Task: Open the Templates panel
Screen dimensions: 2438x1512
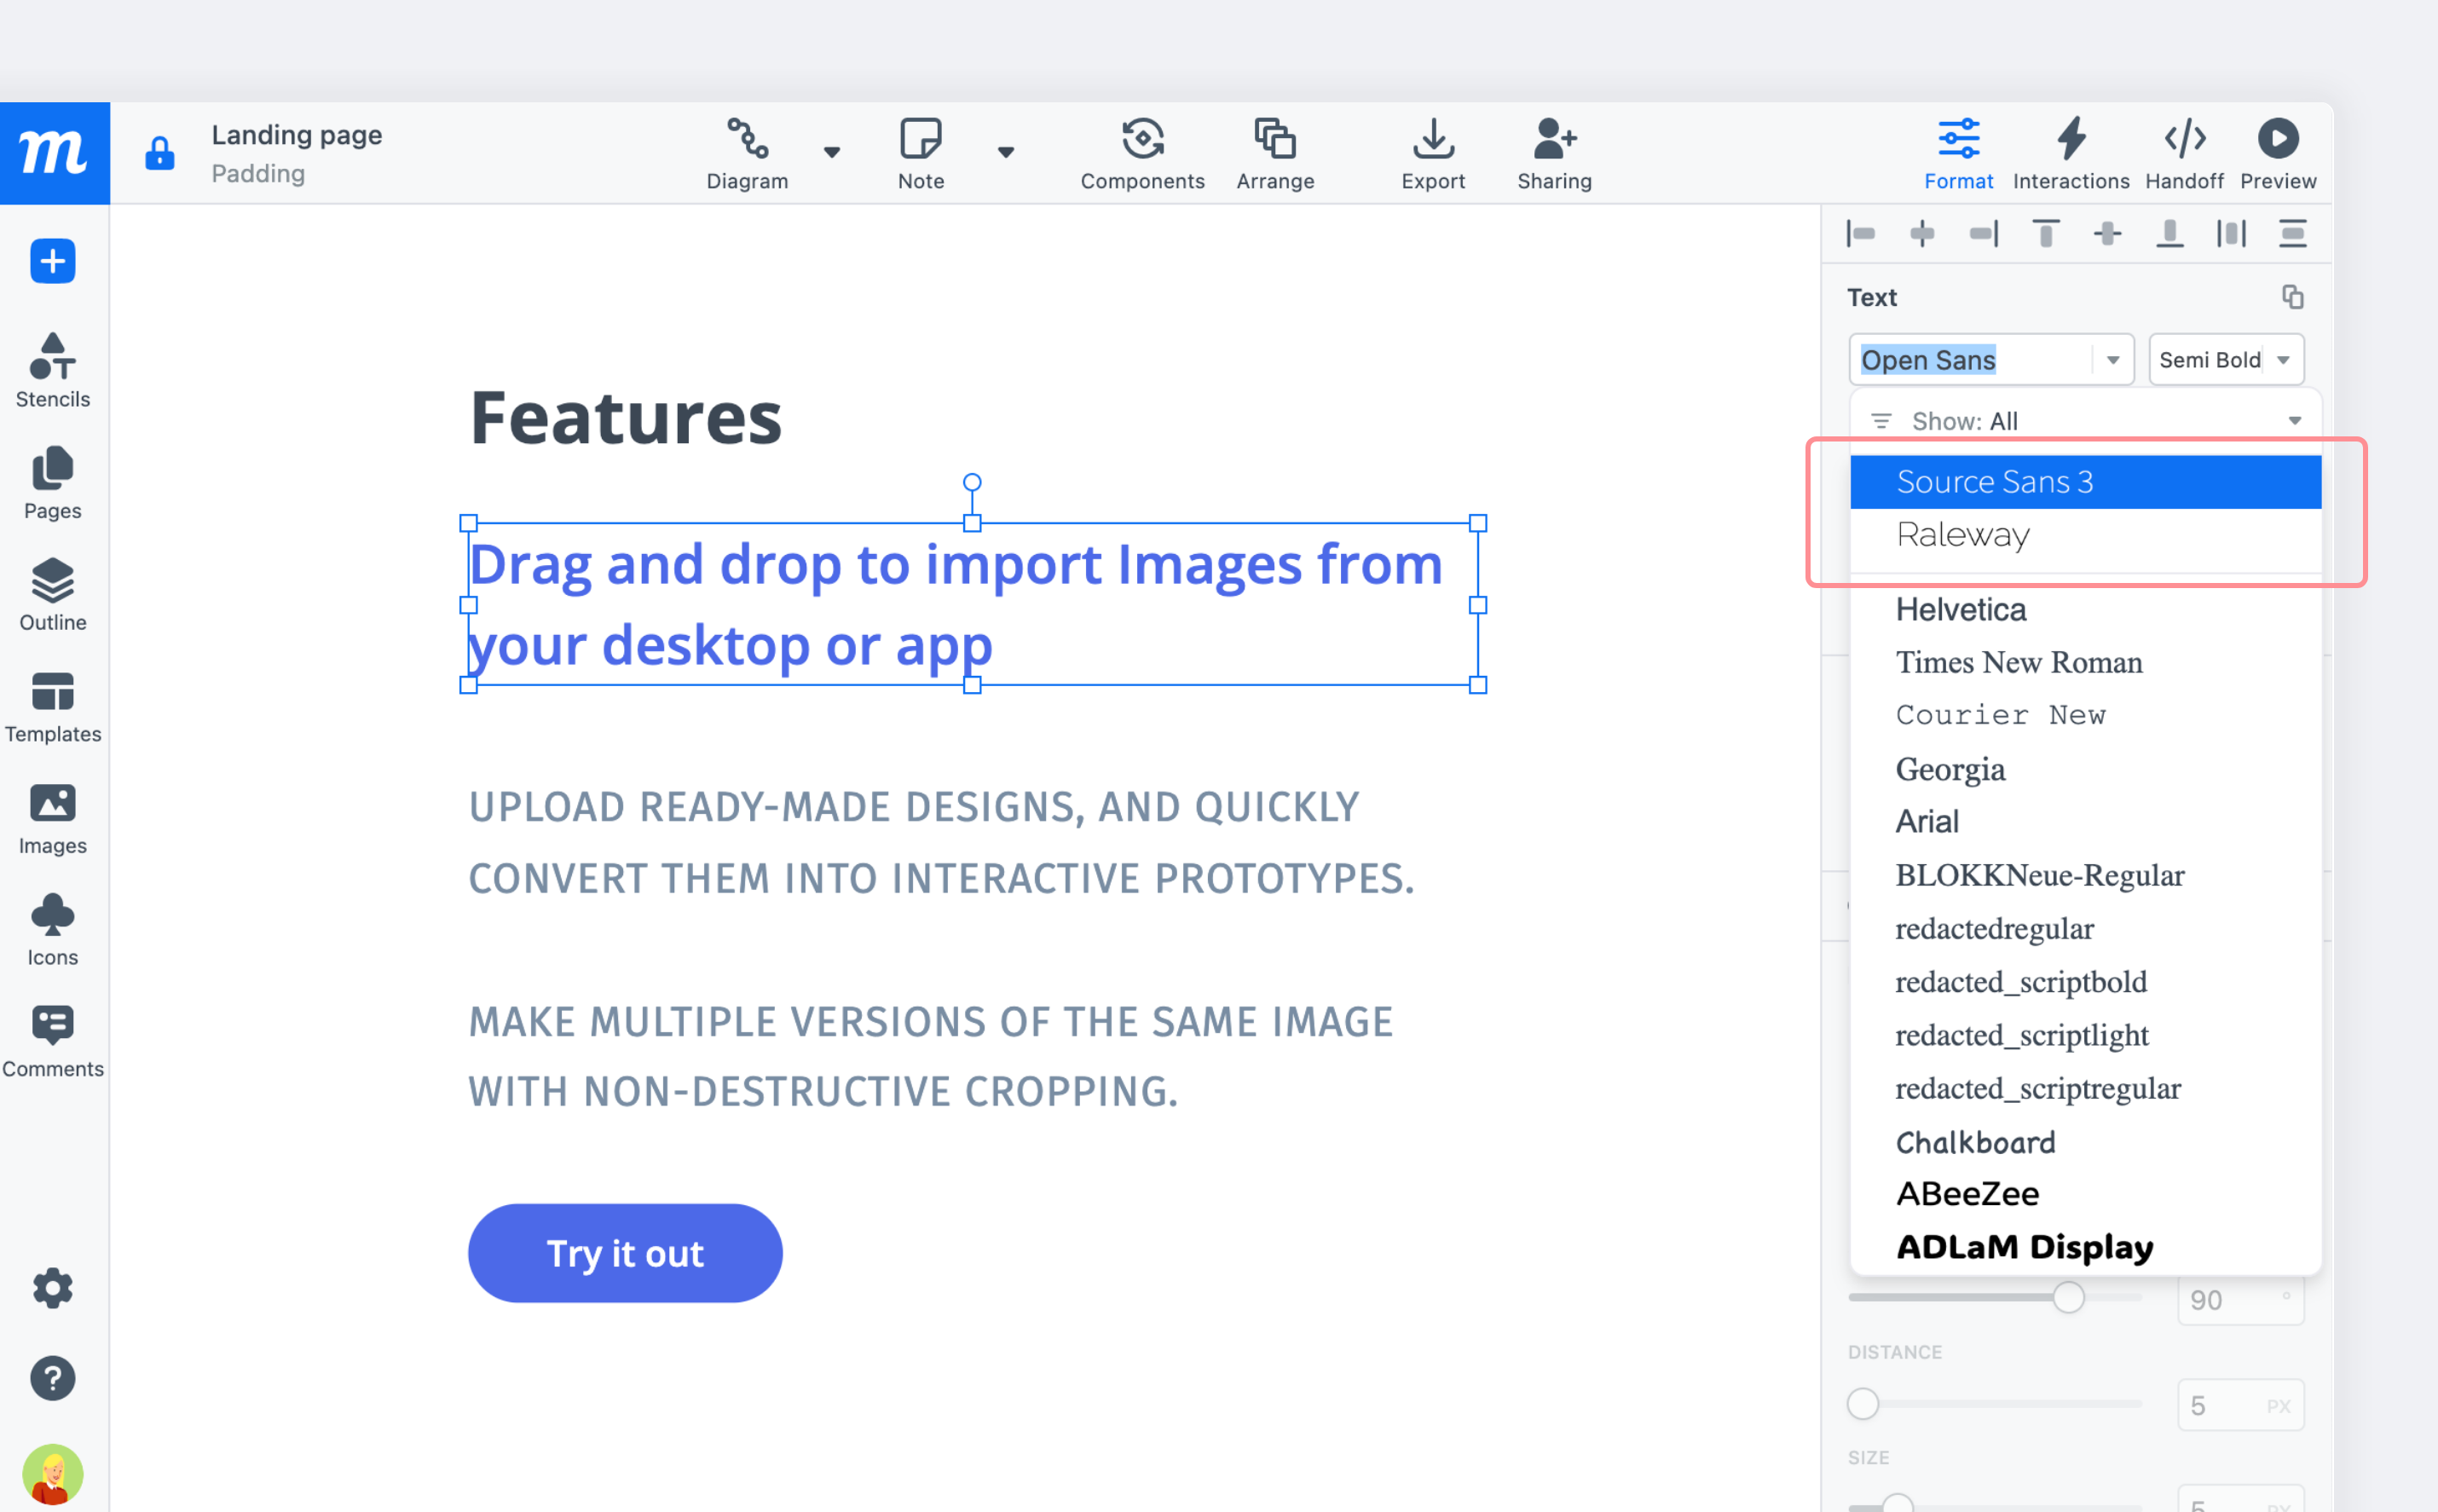Action: pyautogui.click(x=53, y=707)
